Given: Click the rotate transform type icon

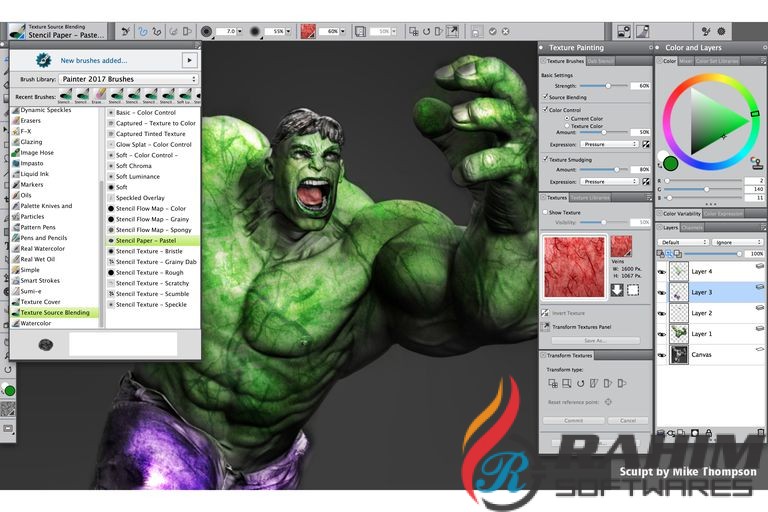Looking at the screenshot, I should (580, 382).
